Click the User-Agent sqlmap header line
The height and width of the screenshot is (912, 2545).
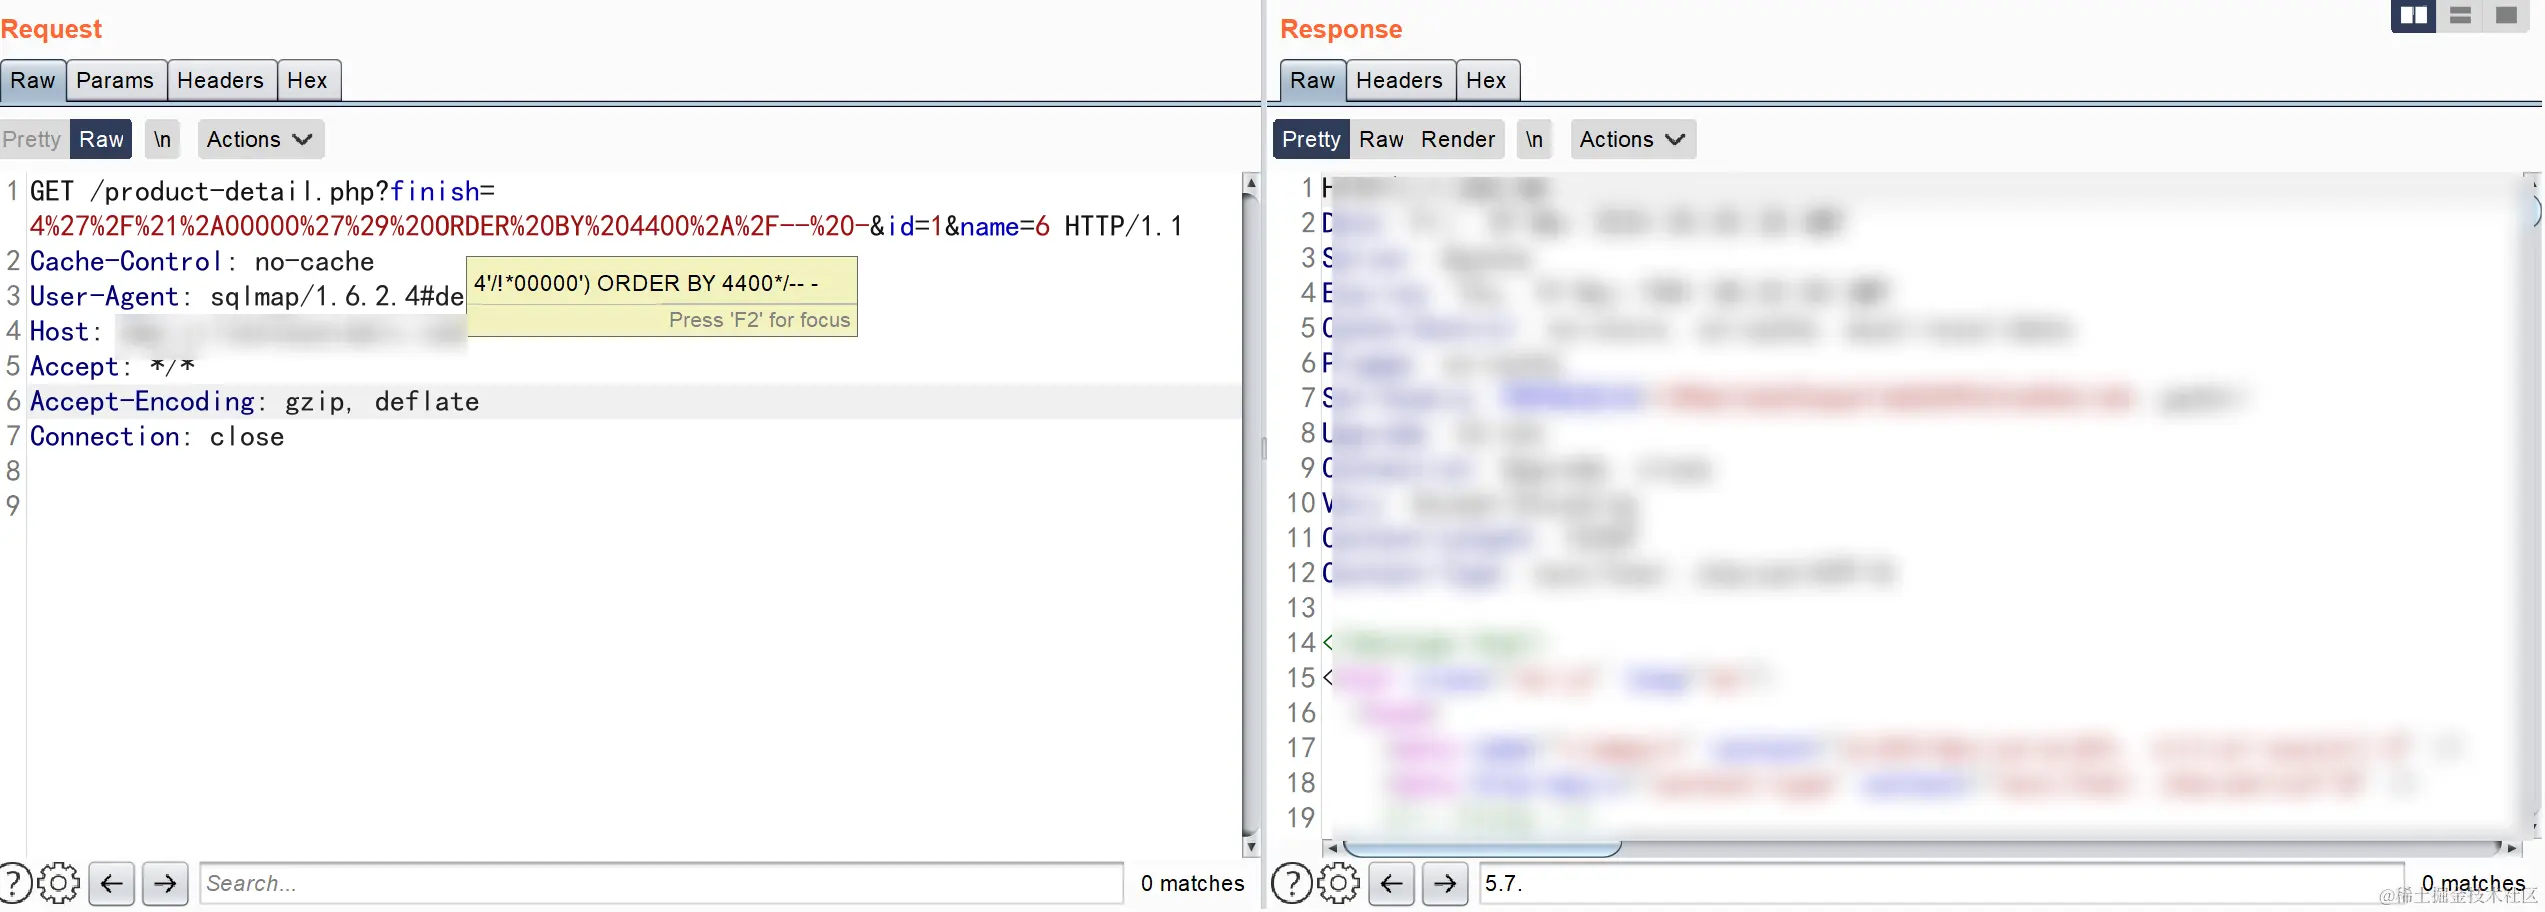pyautogui.click(x=247, y=296)
